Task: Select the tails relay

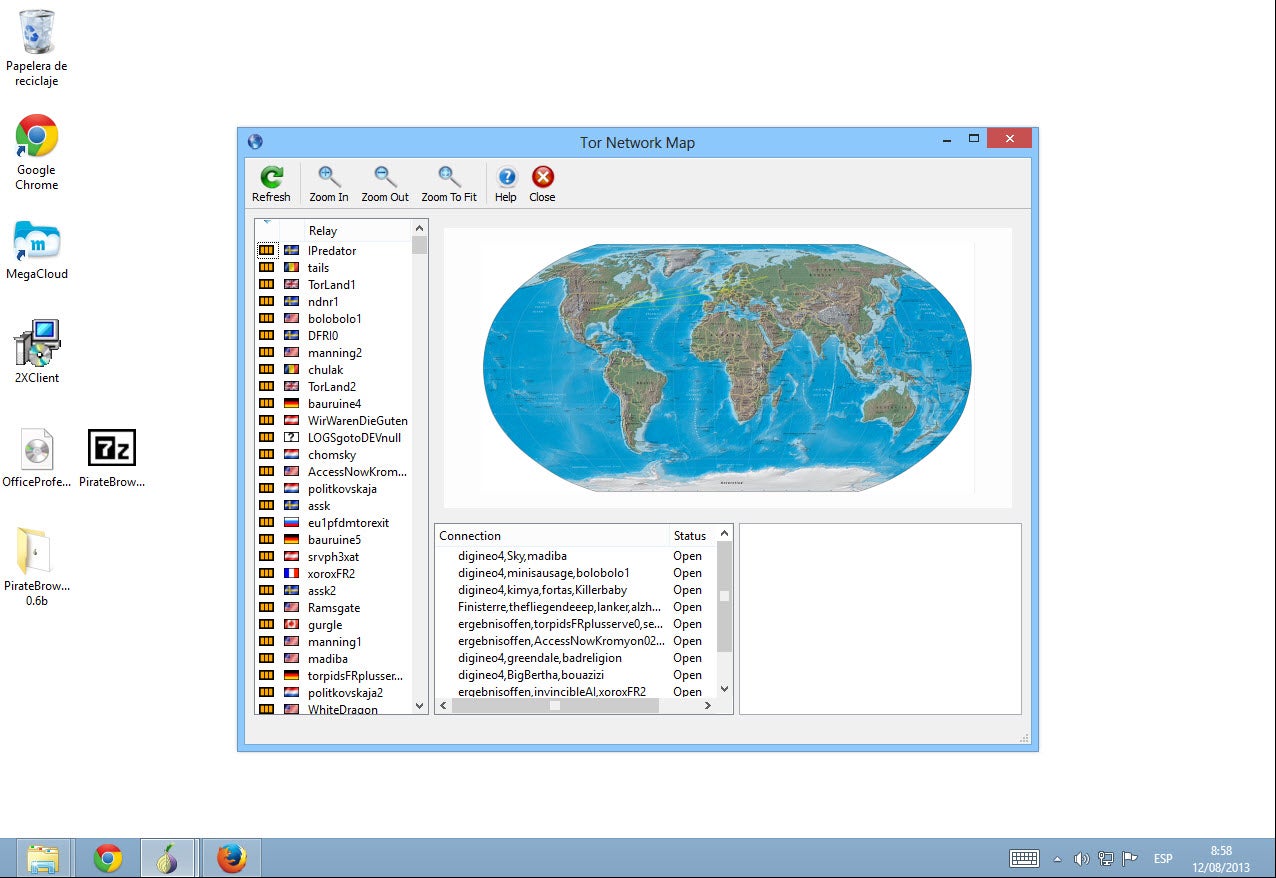Action: pos(318,268)
